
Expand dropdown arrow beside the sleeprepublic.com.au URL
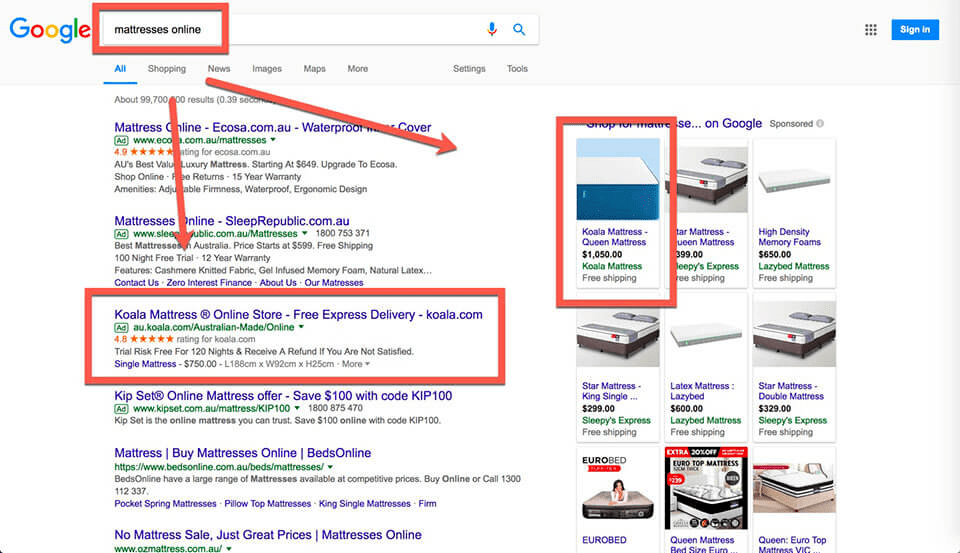304,233
